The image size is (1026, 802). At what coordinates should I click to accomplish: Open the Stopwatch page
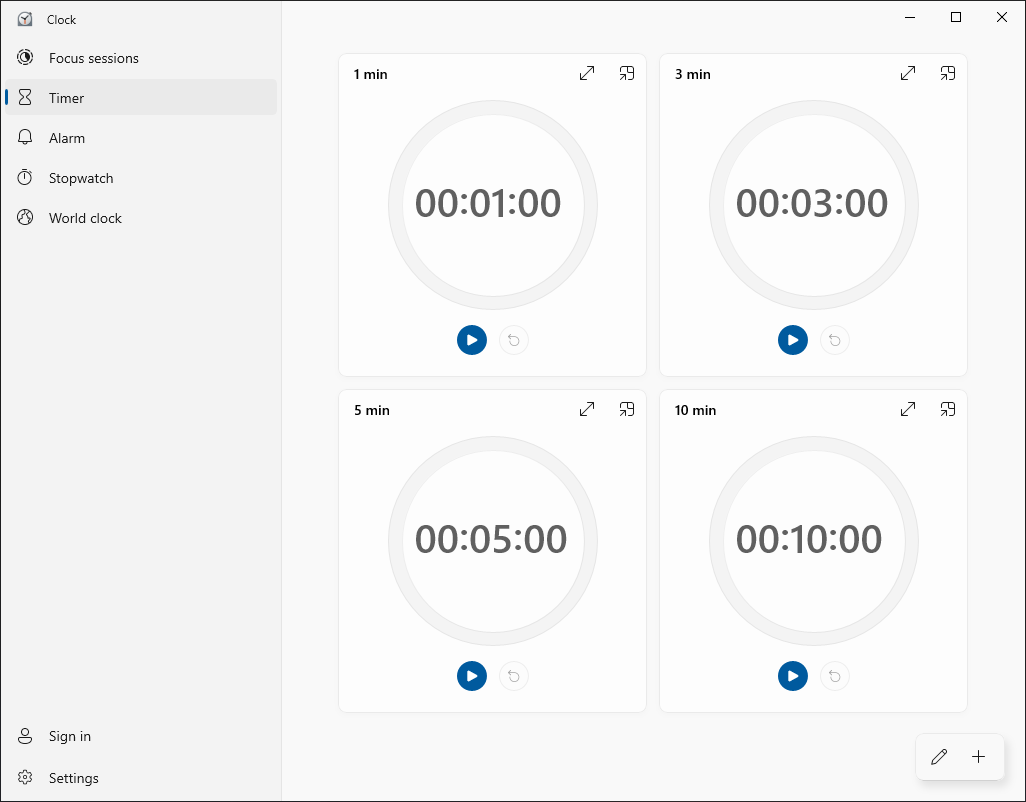141,178
